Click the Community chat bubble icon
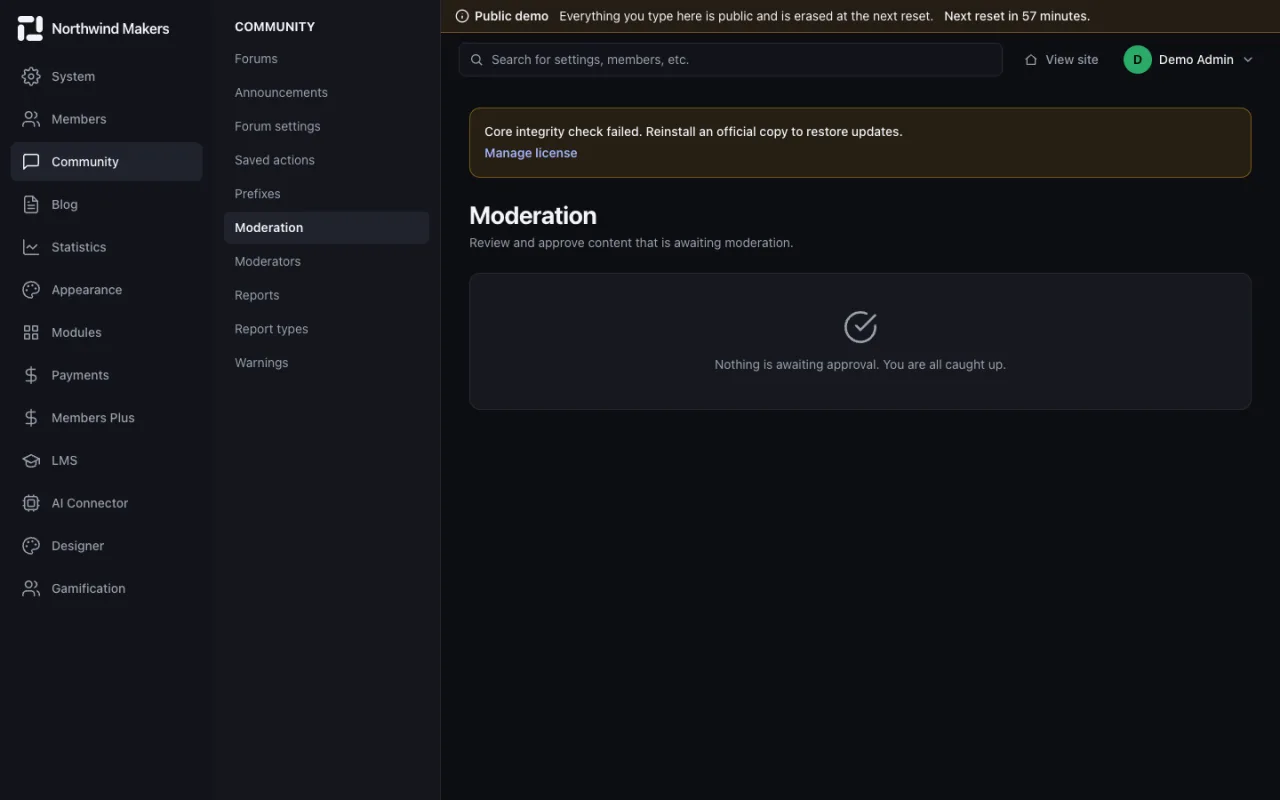Viewport: 1280px width, 800px height. click(31, 161)
